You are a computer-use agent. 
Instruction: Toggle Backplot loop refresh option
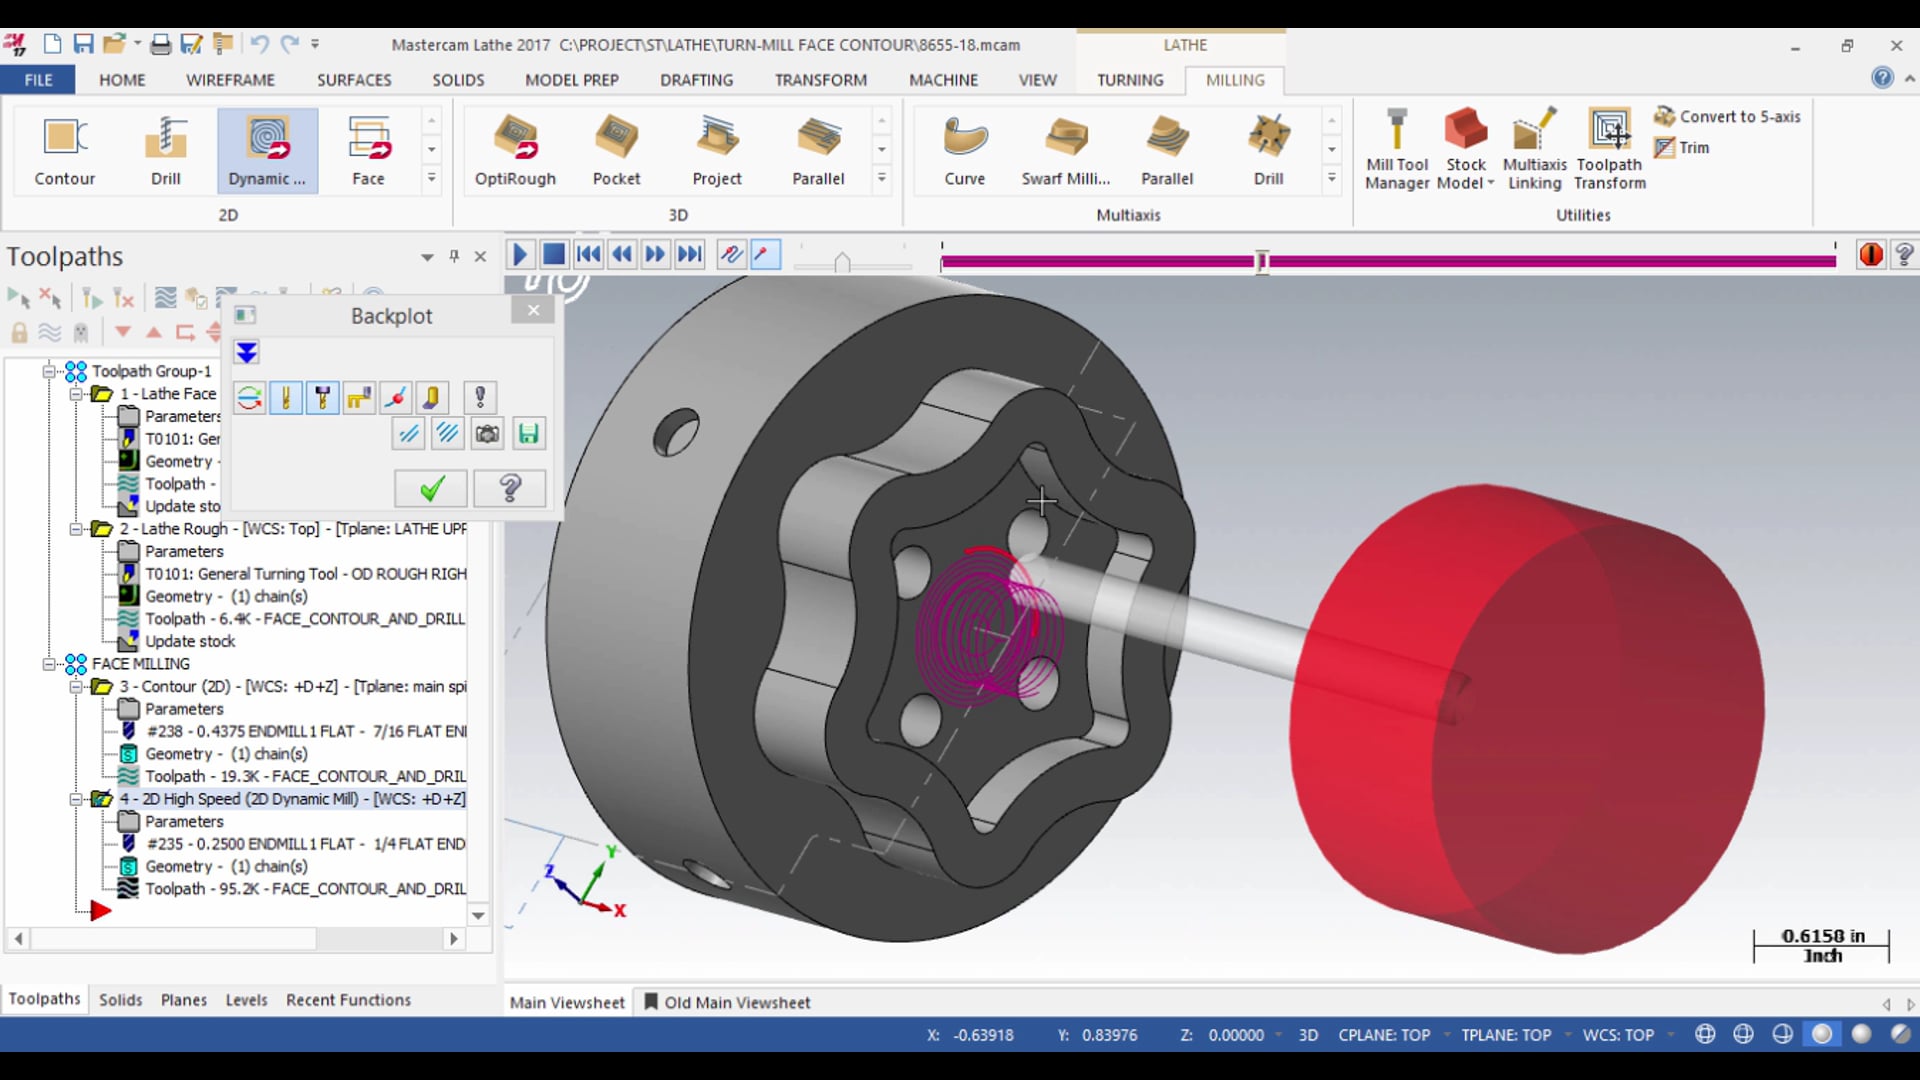point(249,397)
